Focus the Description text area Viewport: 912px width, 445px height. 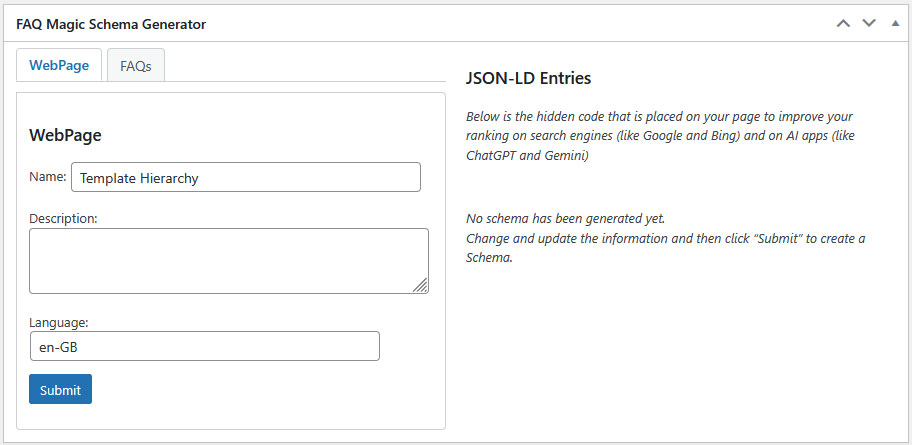[228, 261]
